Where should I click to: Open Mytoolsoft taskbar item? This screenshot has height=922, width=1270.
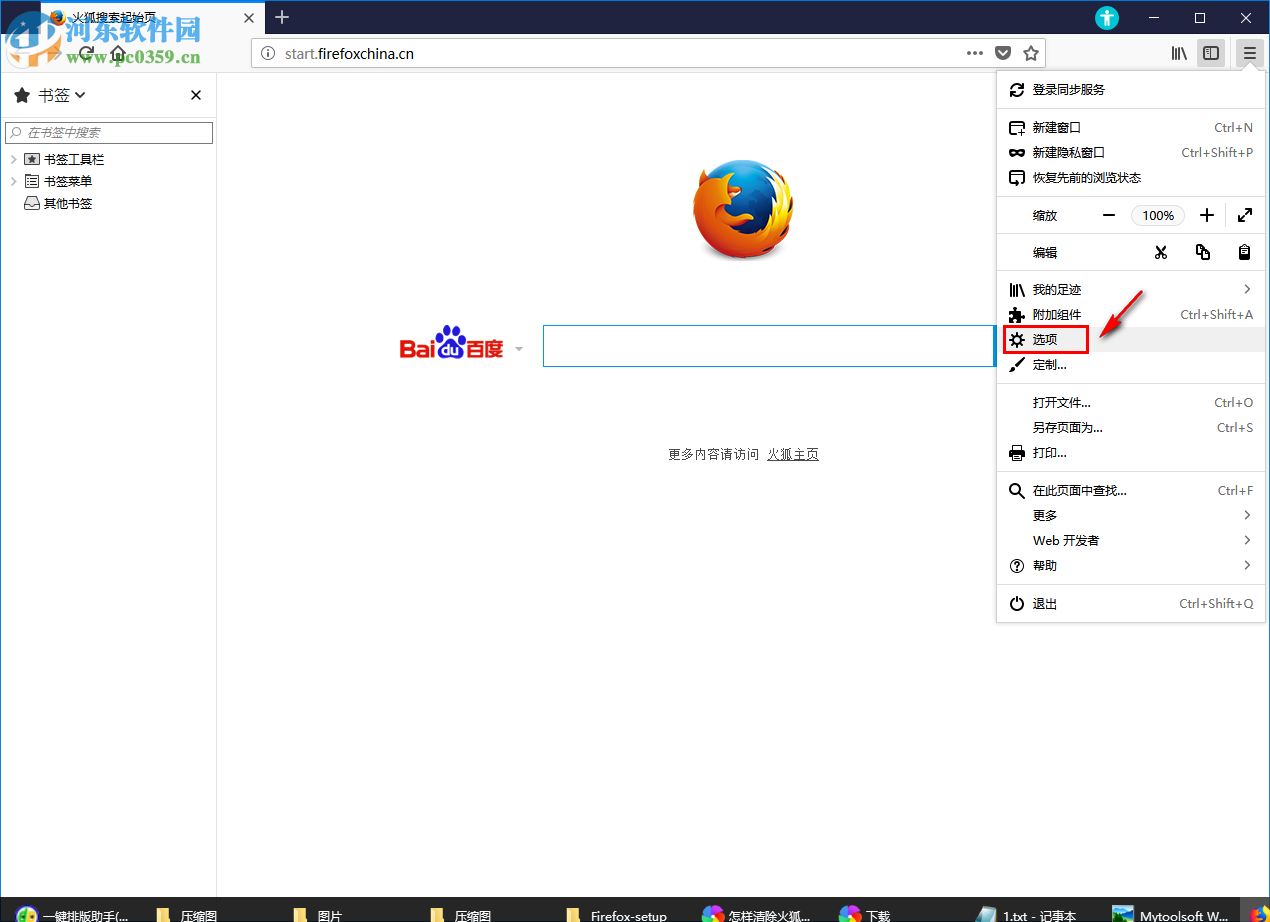[1171, 914]
